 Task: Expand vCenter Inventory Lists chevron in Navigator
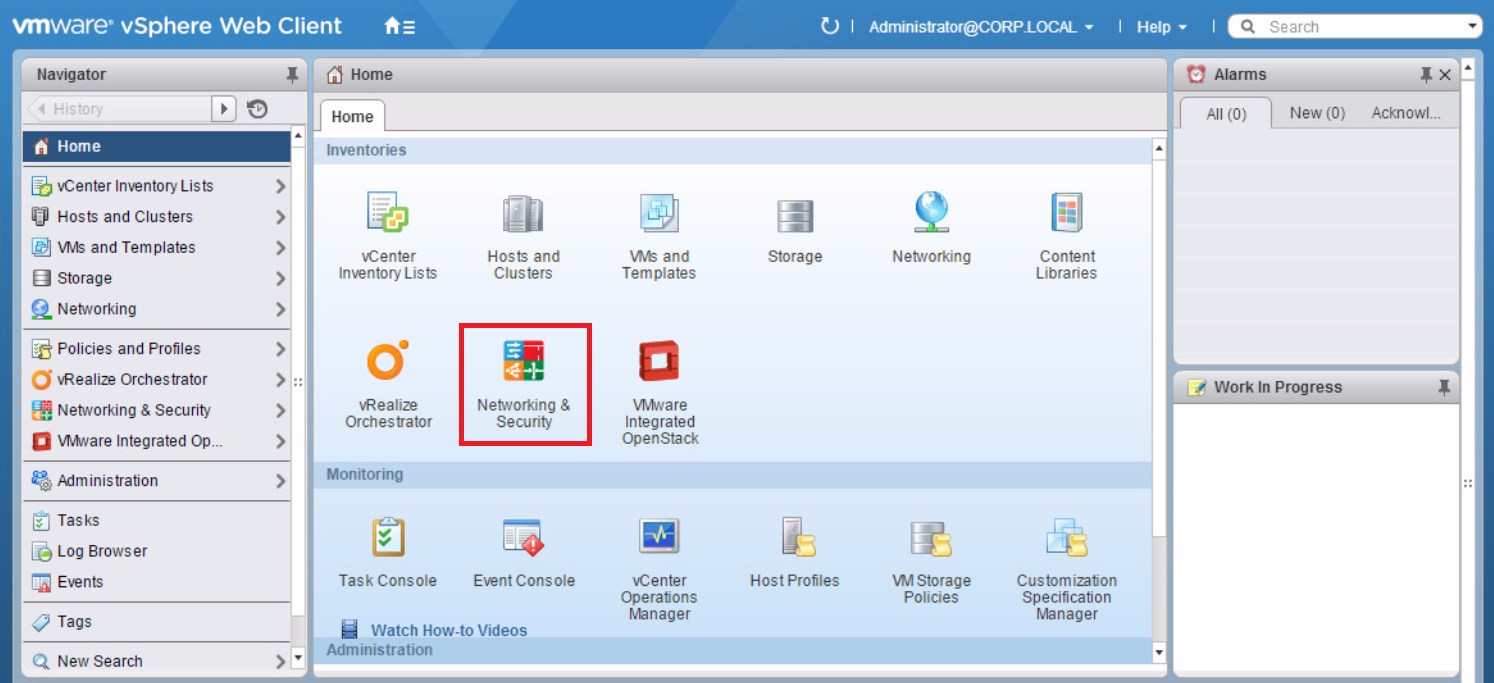[280, 186]
